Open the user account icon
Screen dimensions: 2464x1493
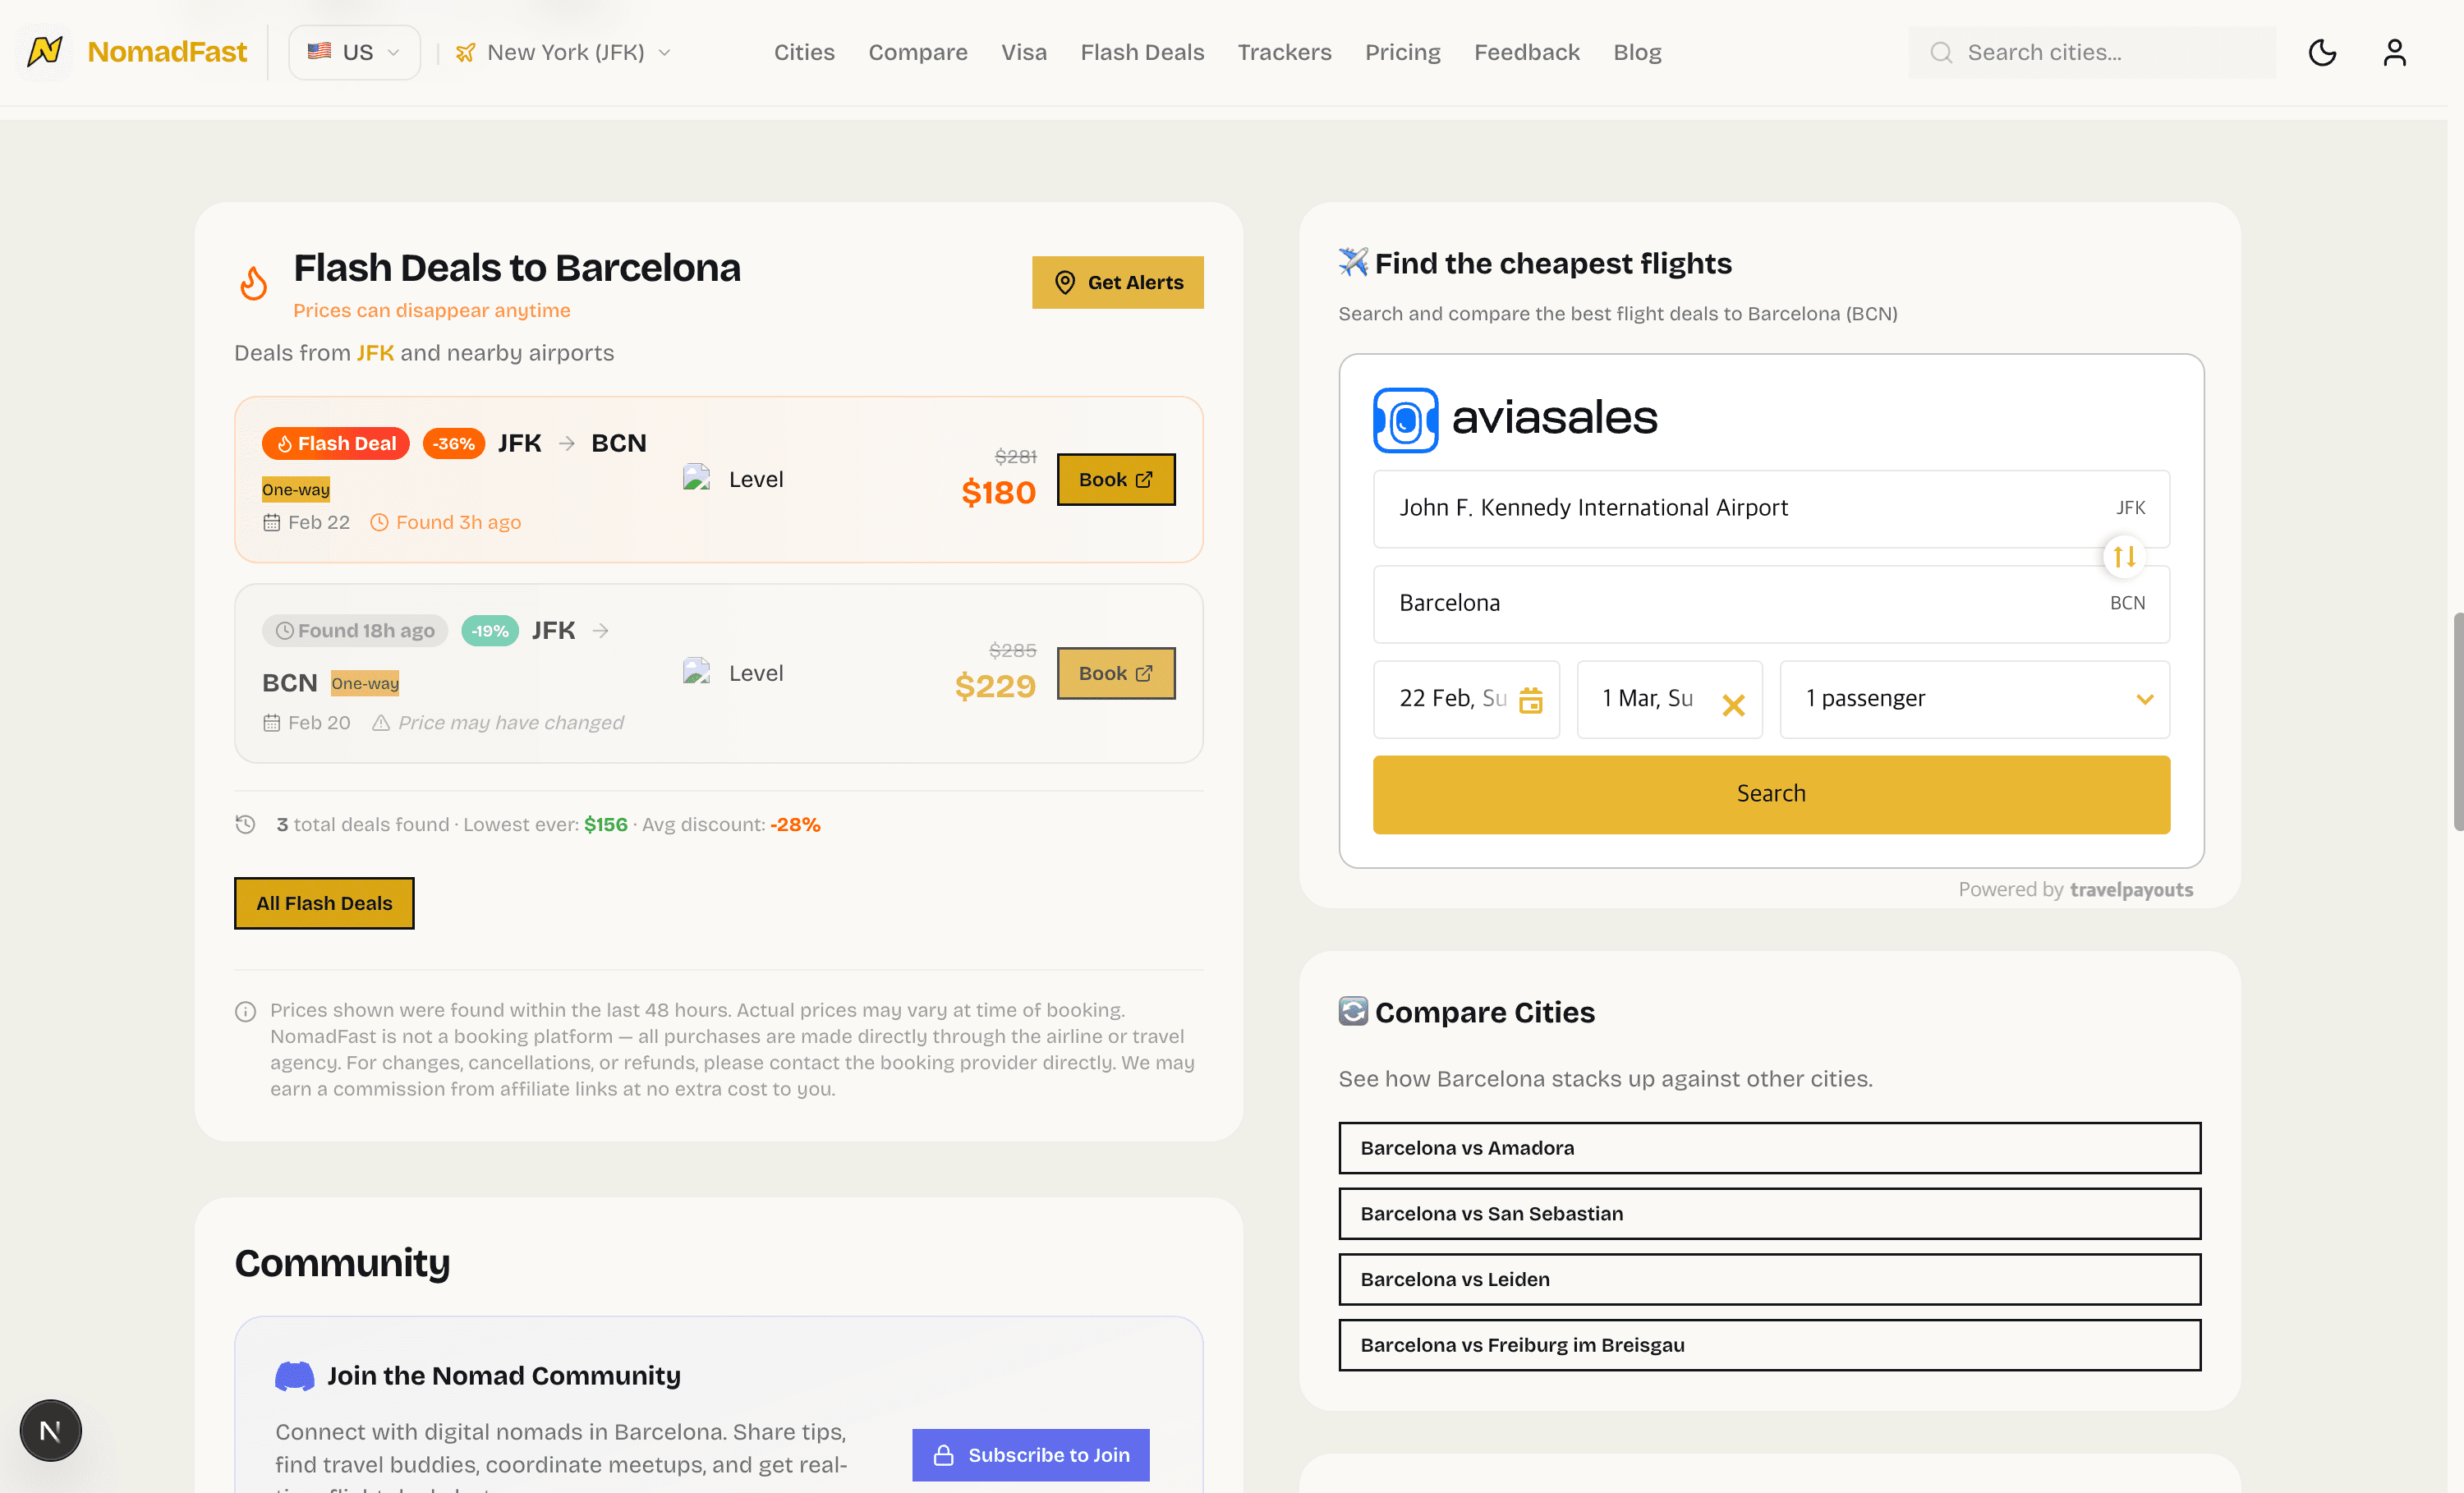pos(2395,52)
